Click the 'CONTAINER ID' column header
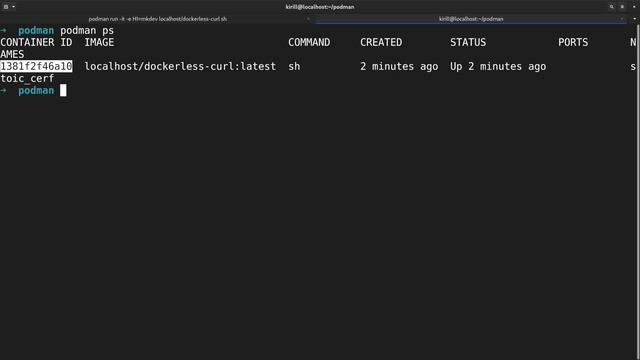Viewport: 640px width, 360px height. click(36, 42)
